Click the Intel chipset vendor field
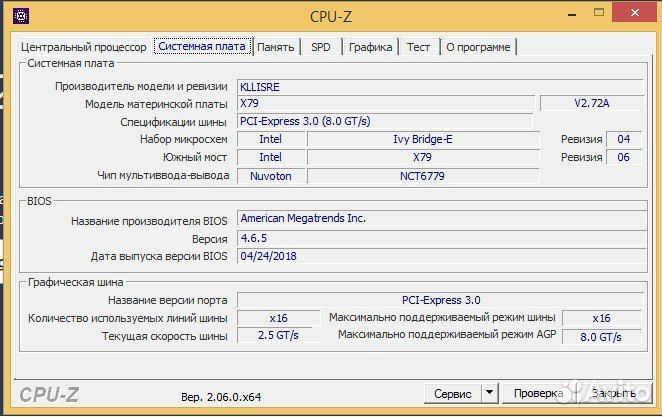Image resolution: width=662 pixels, height=417 pixels. click(x=271, y=139)
